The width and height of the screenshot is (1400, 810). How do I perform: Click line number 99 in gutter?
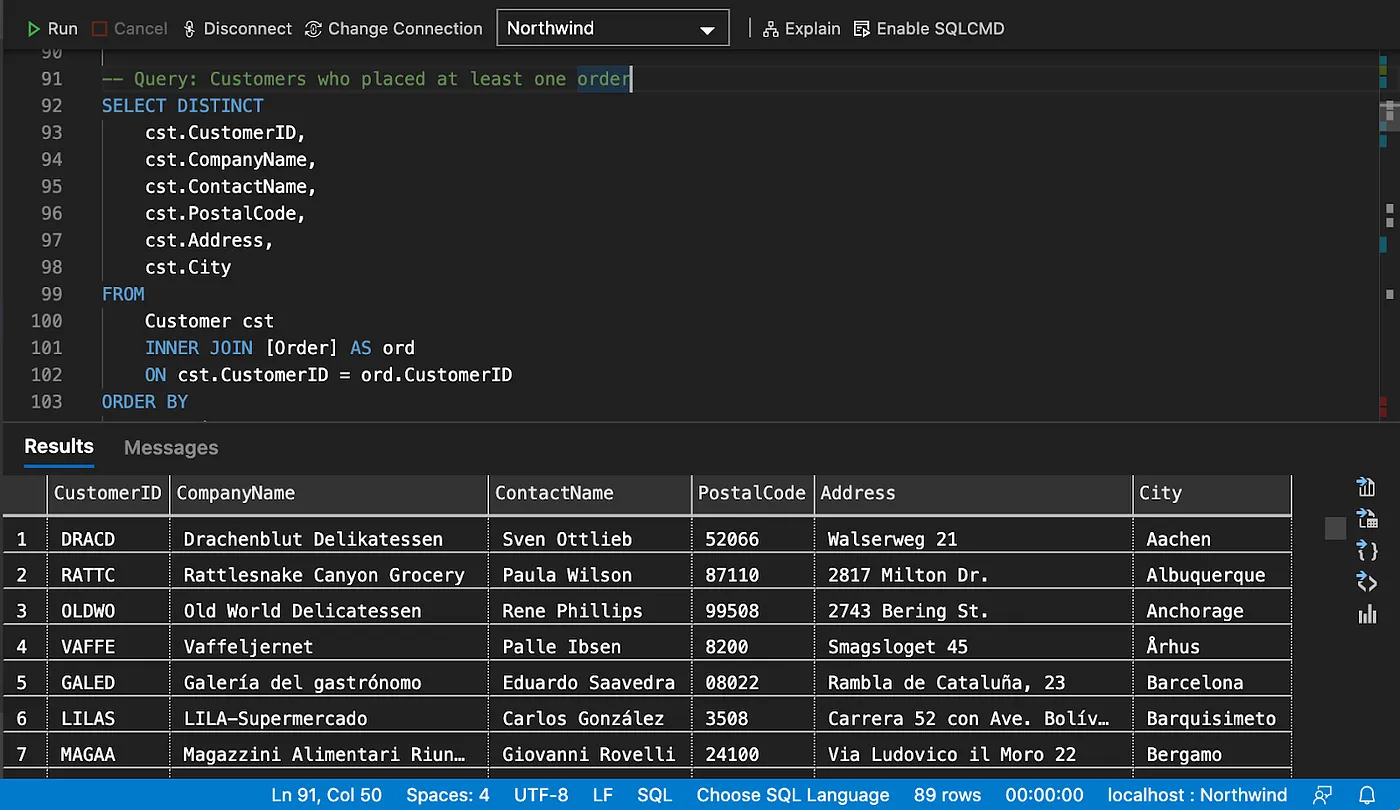click(51, 294)
